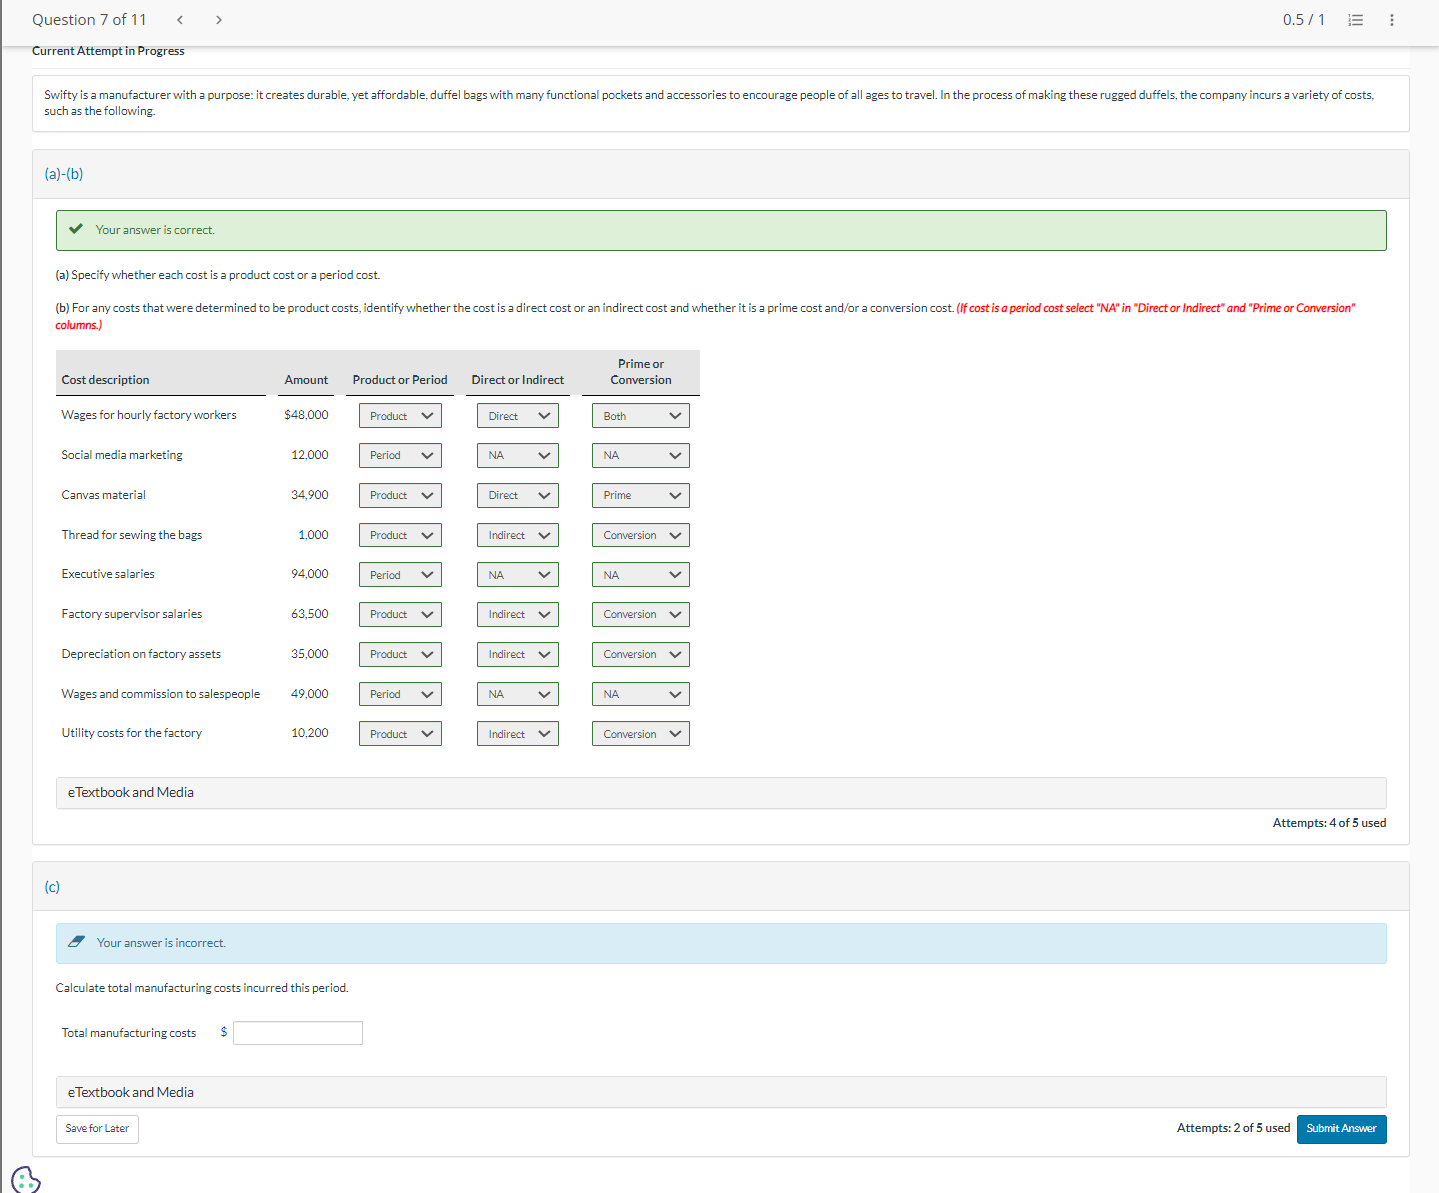Click the Your answer is incorrect banner
The width and height of the screenshot is (1439, 1193).
coord(721,943)
